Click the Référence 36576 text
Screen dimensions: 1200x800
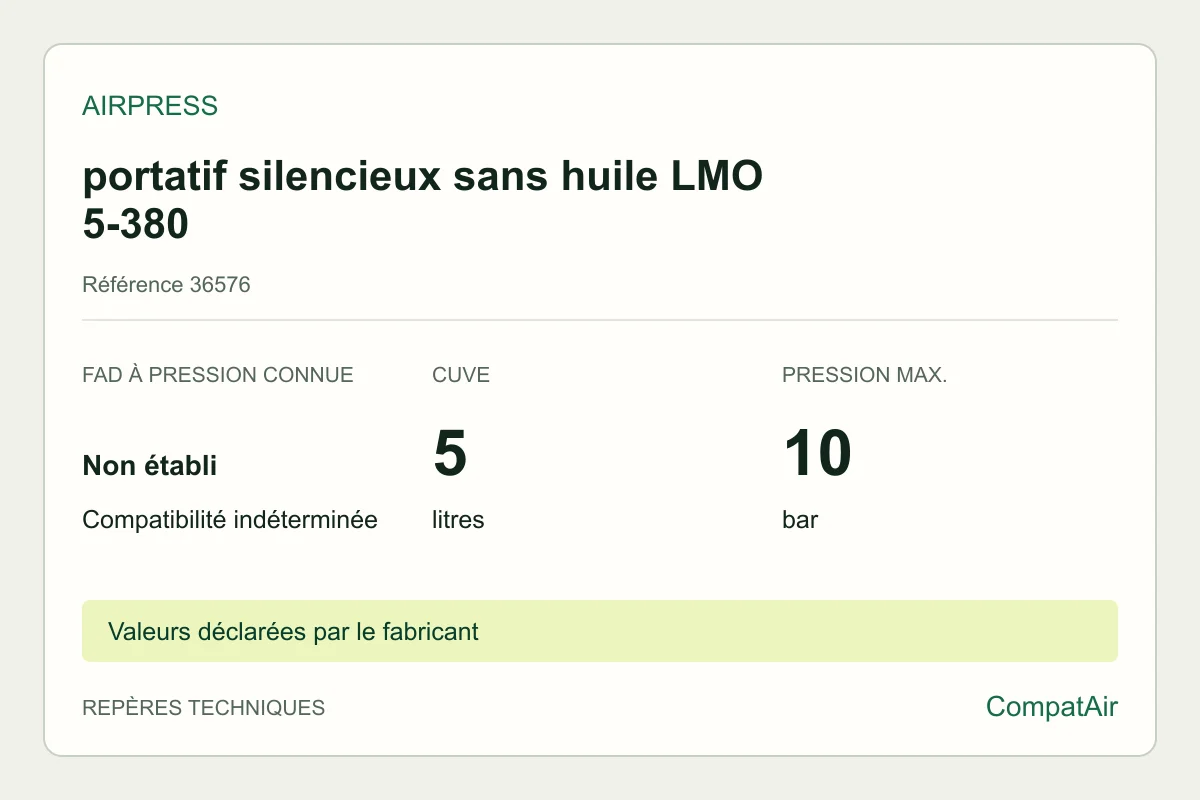(166, 285)
